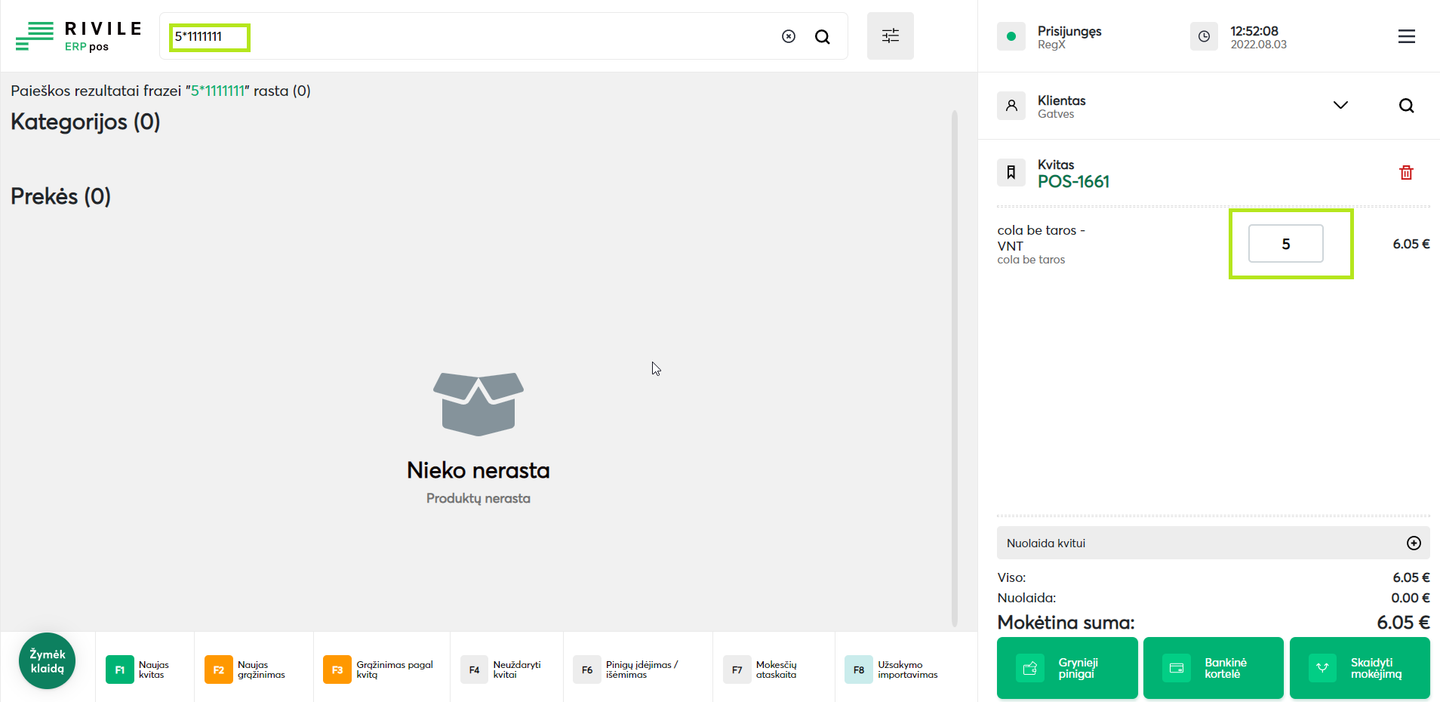This screenshot has width=1440, height=702.
Task: Clear the search field with the X icon
Action: coord(788,37)
